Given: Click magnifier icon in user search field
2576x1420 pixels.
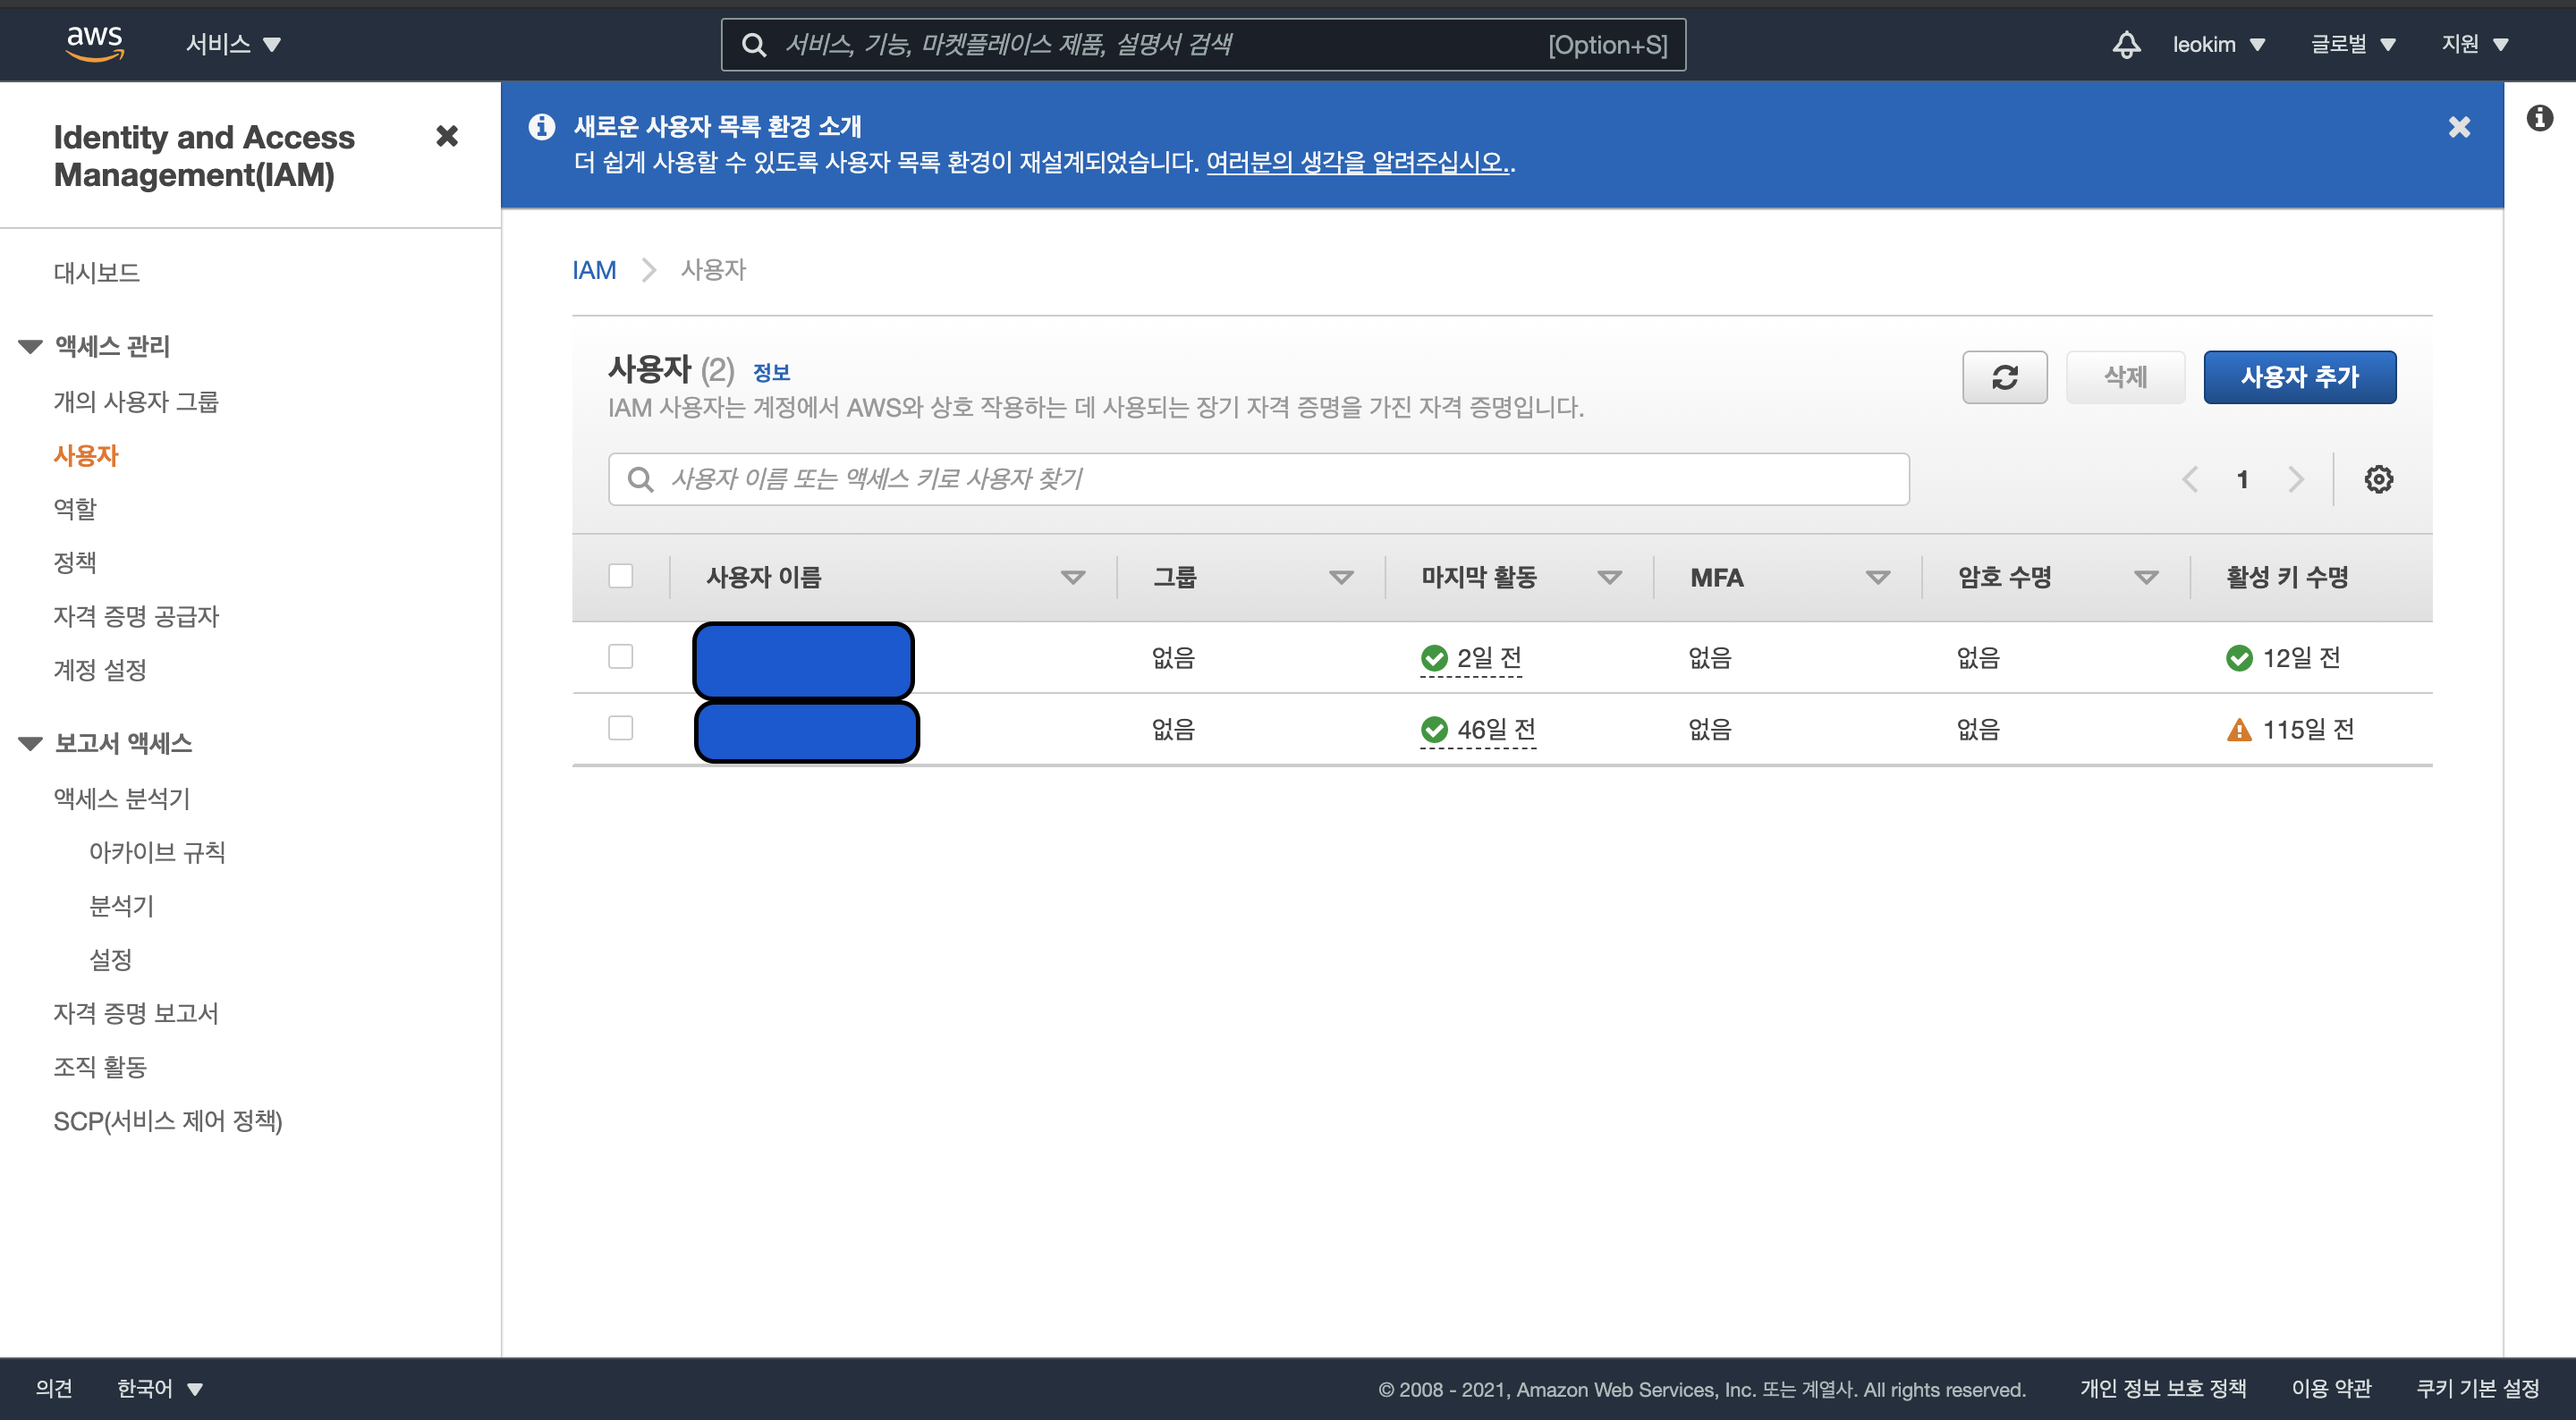Looking at the screenshot, I should point(640,479).
